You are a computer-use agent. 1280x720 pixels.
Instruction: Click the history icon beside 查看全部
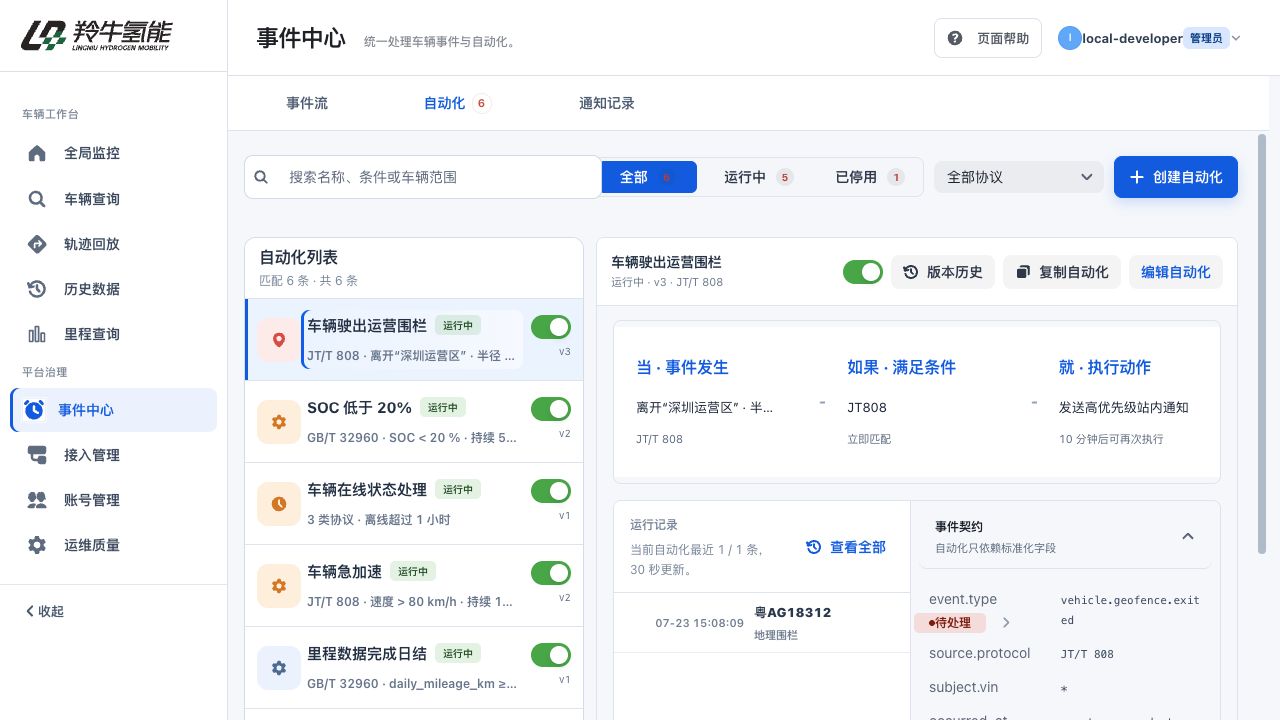[814, 547]
